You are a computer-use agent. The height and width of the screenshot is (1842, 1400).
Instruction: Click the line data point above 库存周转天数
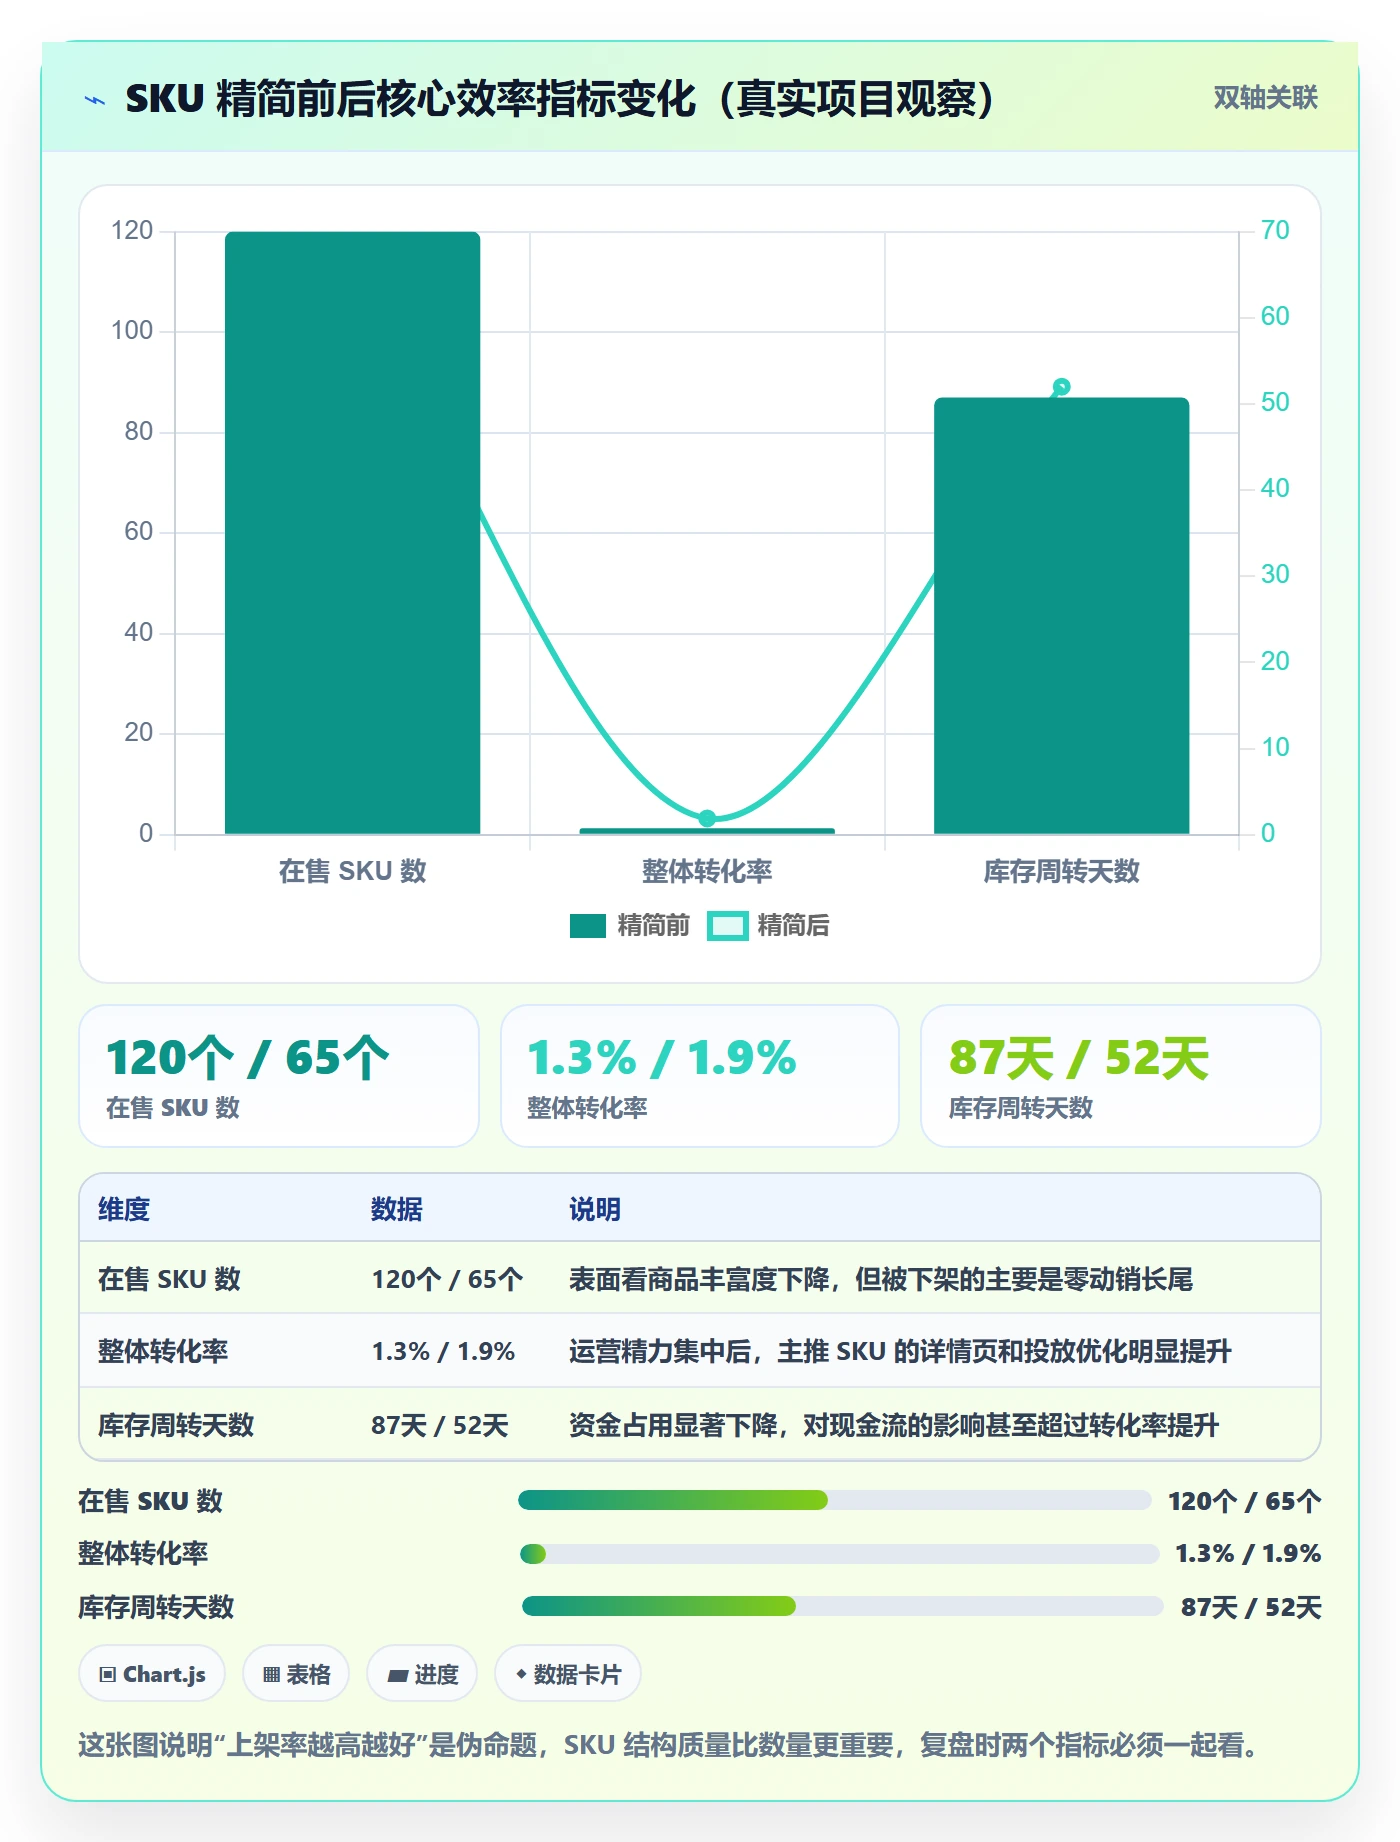1062,387
